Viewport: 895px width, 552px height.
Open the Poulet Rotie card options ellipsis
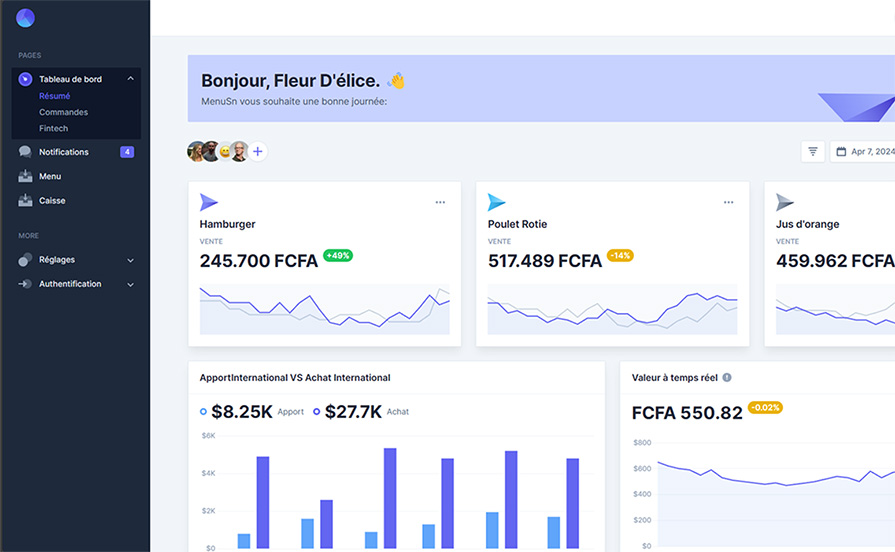tap(728, 202)
